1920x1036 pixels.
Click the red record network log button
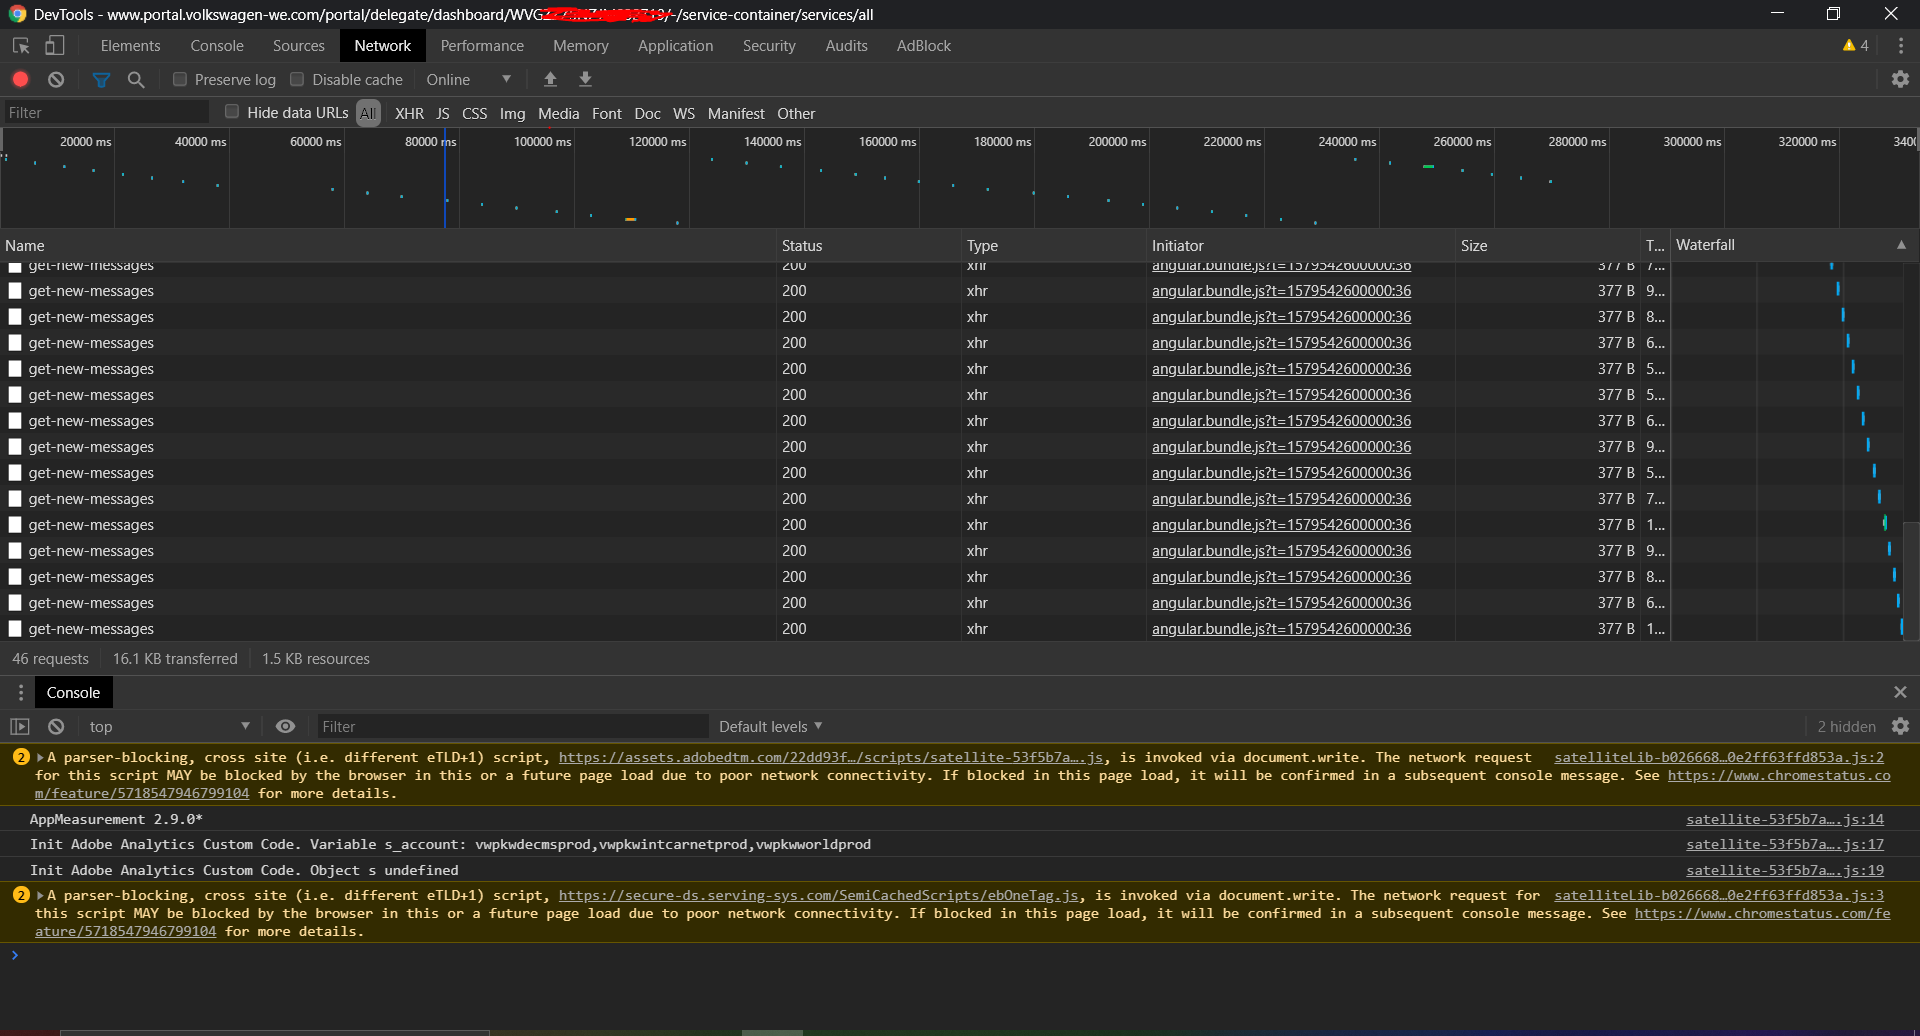coord(20,79)
